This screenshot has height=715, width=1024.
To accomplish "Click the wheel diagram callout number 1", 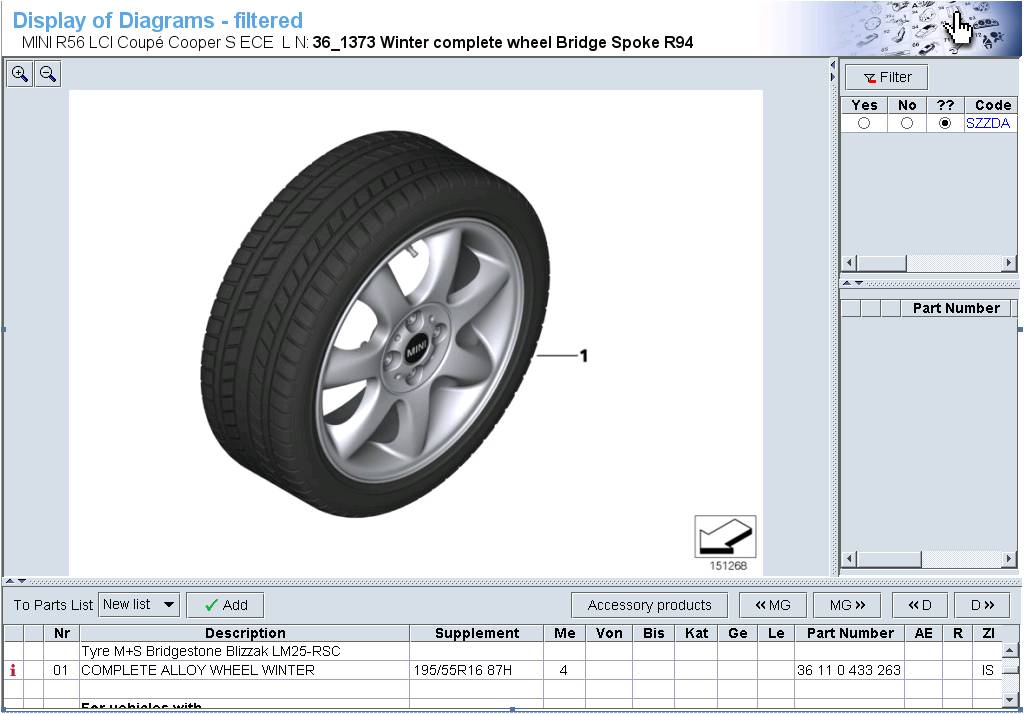I will point(584,356).
